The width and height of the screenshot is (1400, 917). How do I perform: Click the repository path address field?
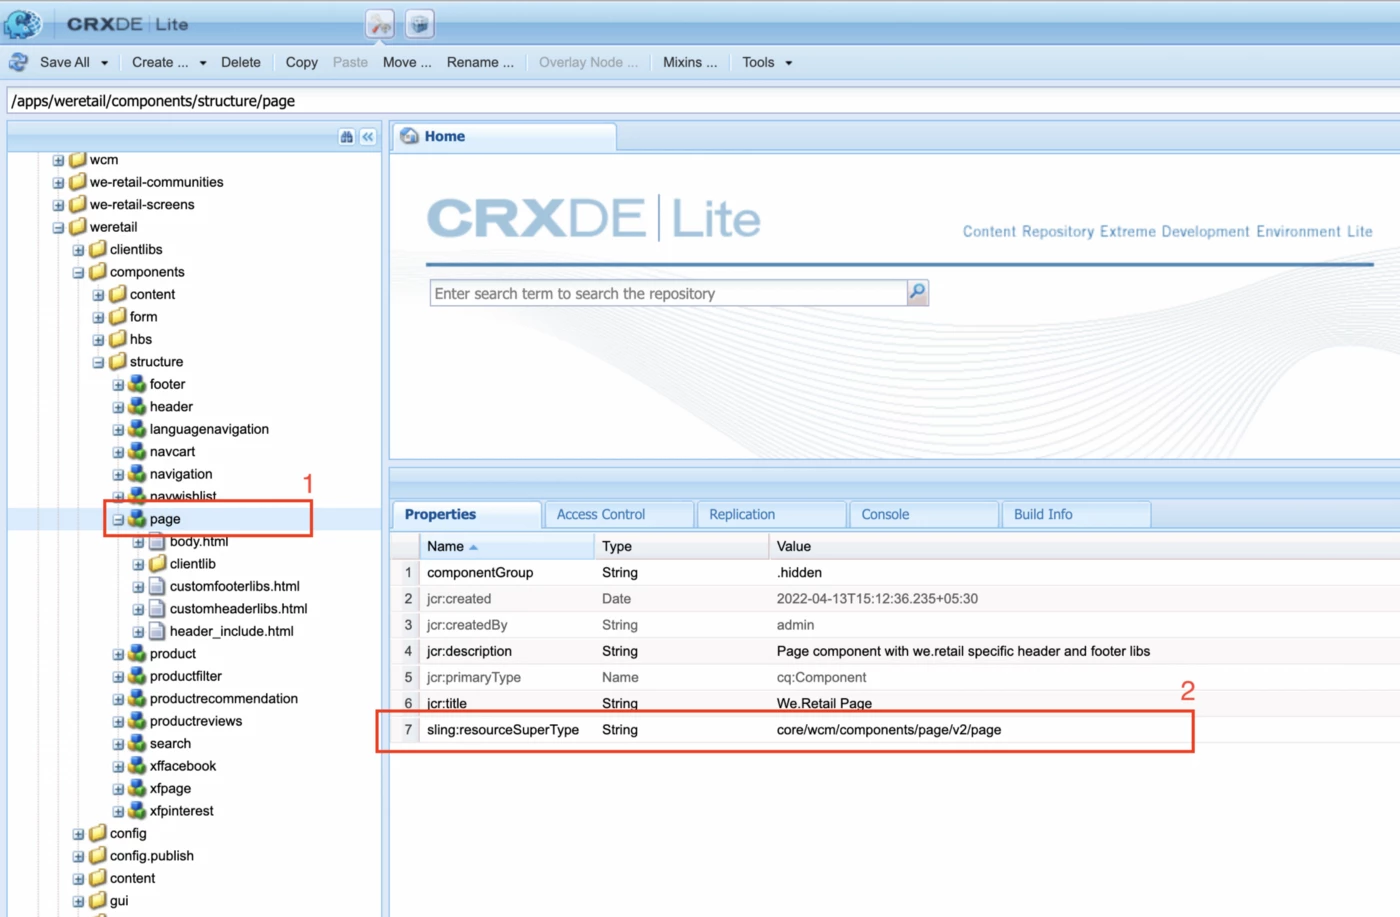pyautogui.click(x=703, y=101)
